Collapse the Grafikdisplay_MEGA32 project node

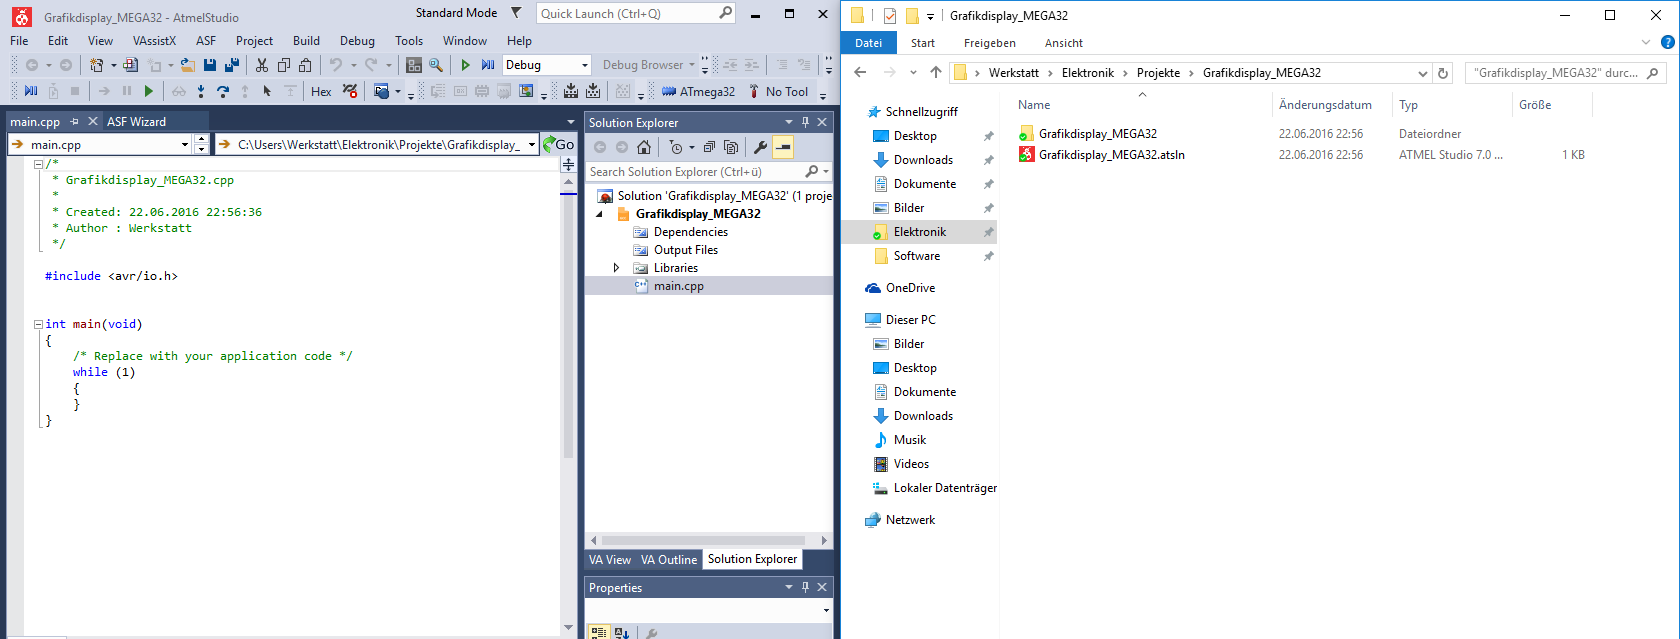(600, 214)
